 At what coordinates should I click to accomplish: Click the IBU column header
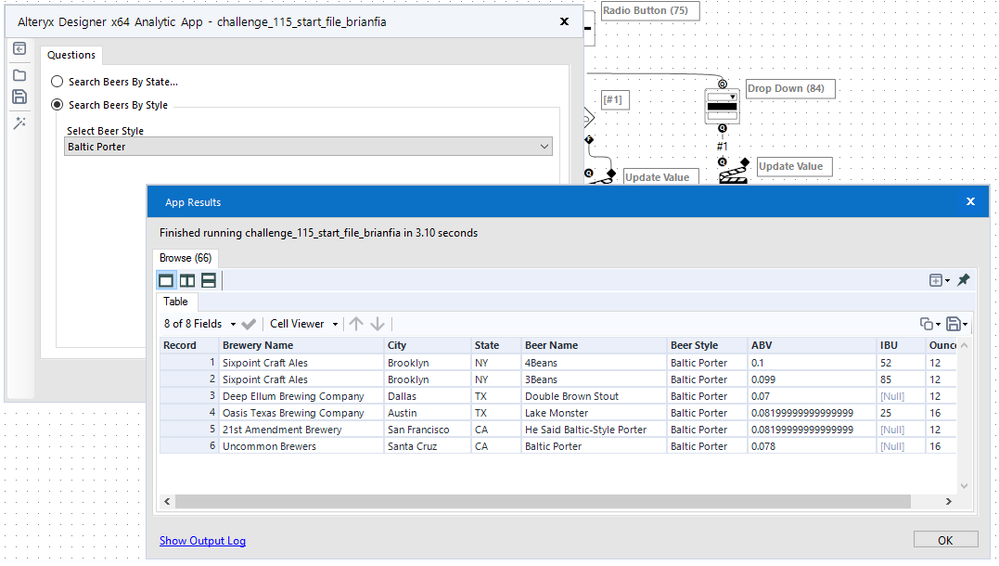[x=901, y=345]
